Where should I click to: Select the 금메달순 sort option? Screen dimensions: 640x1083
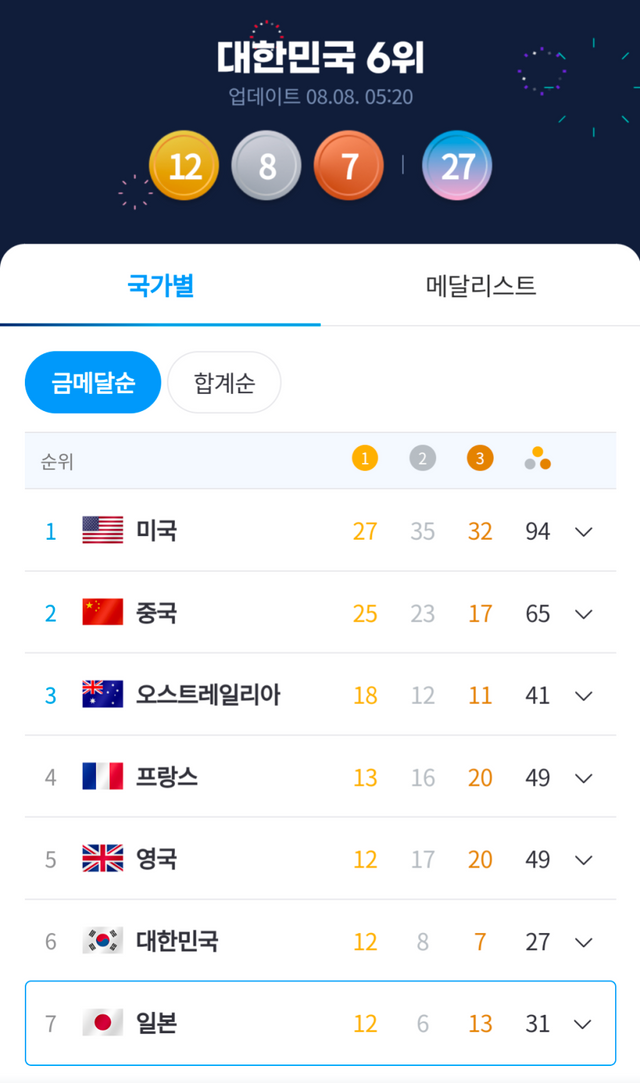93,382
